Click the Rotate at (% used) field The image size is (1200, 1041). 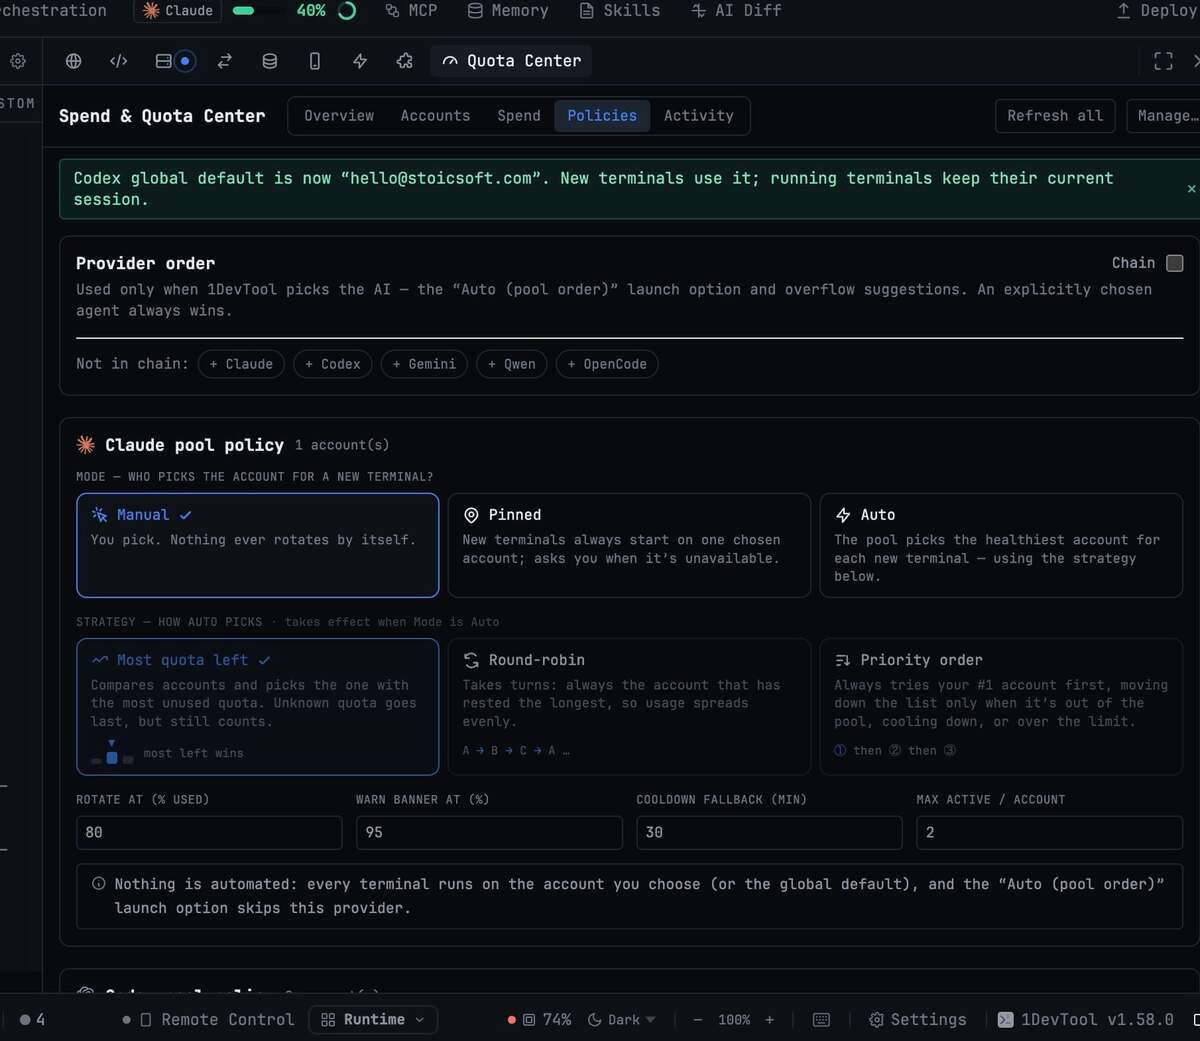point(209,833)
